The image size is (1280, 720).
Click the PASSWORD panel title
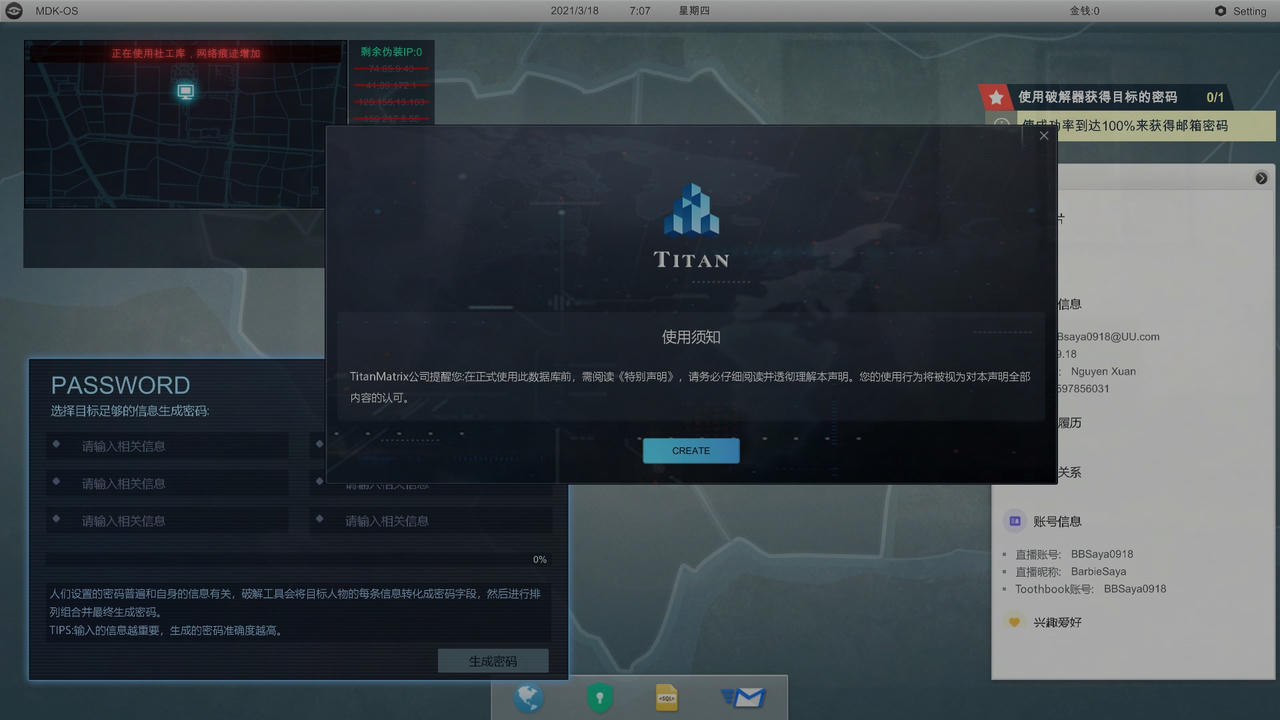click(120, 385)
